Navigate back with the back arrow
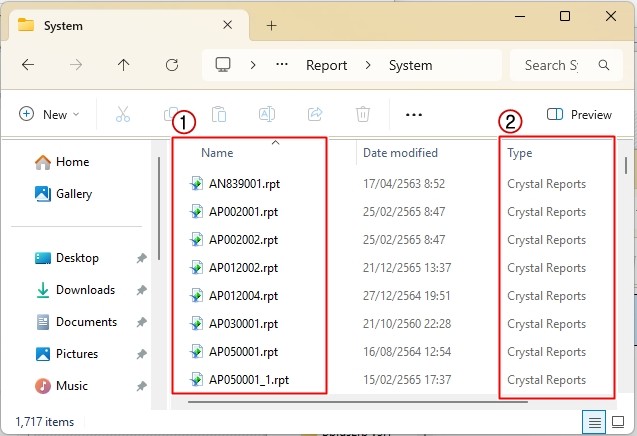The width and height of the screenshot is (637, 436). 28,65
